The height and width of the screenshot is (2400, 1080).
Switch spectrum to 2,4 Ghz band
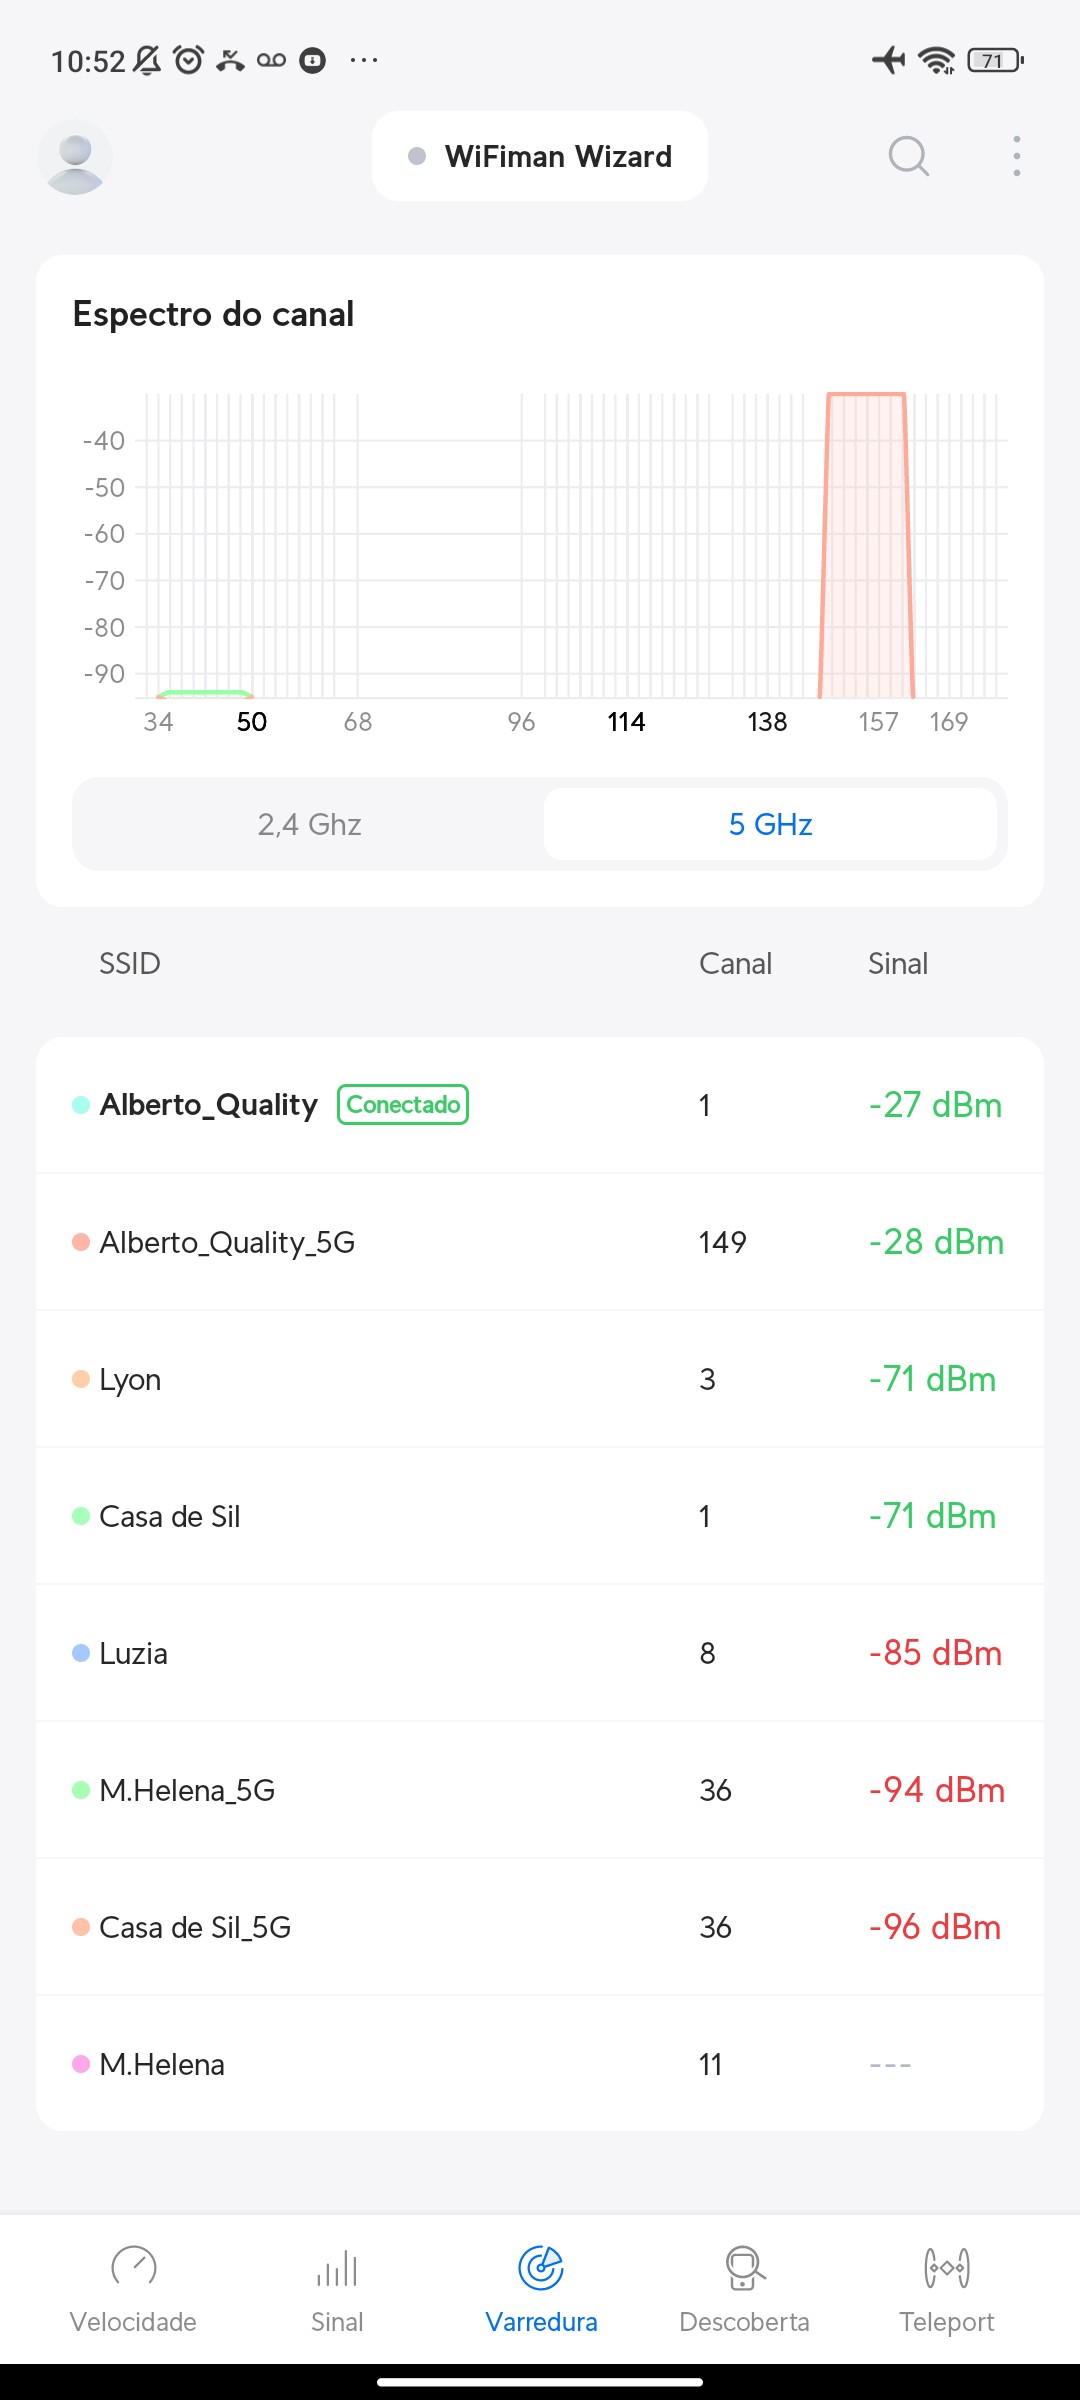pos(309,824)
